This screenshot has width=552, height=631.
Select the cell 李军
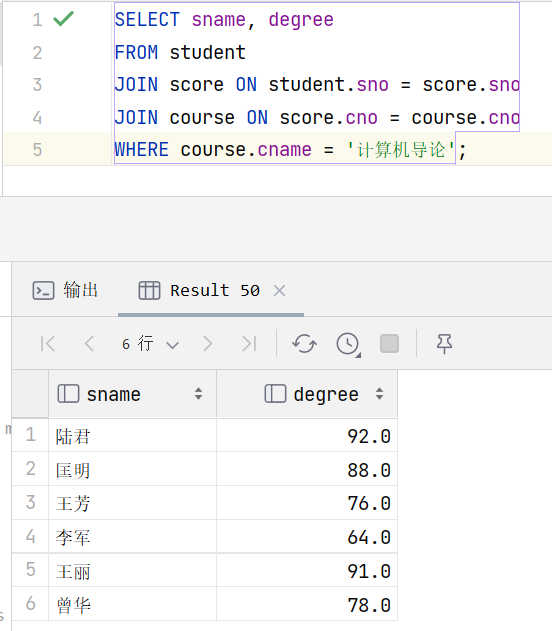pyautogui.click(x=132, y=537)
